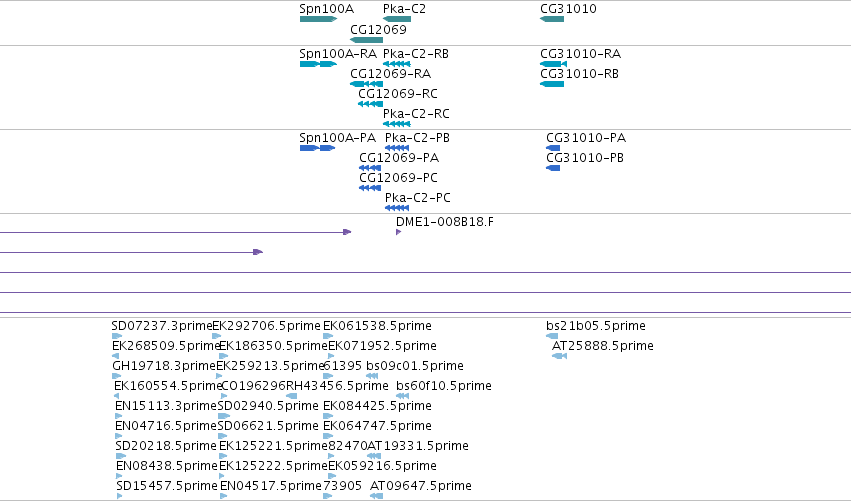
Task: Click the bs09c01.5prime EST glyph
Action: (x=372, y=376)
